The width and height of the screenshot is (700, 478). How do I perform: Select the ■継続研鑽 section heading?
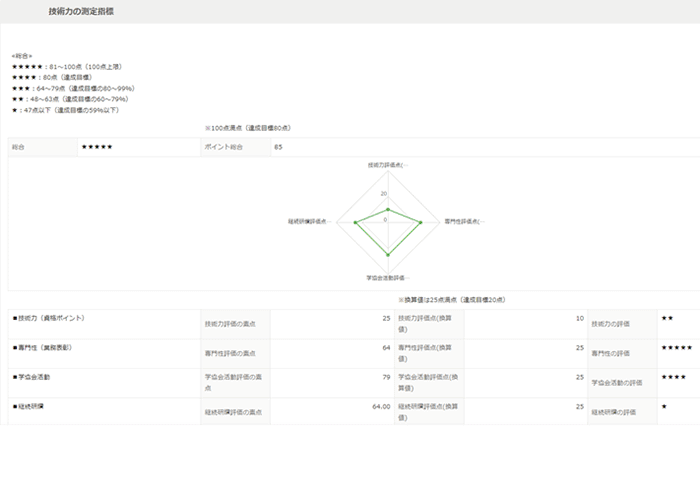pos(28,407)
